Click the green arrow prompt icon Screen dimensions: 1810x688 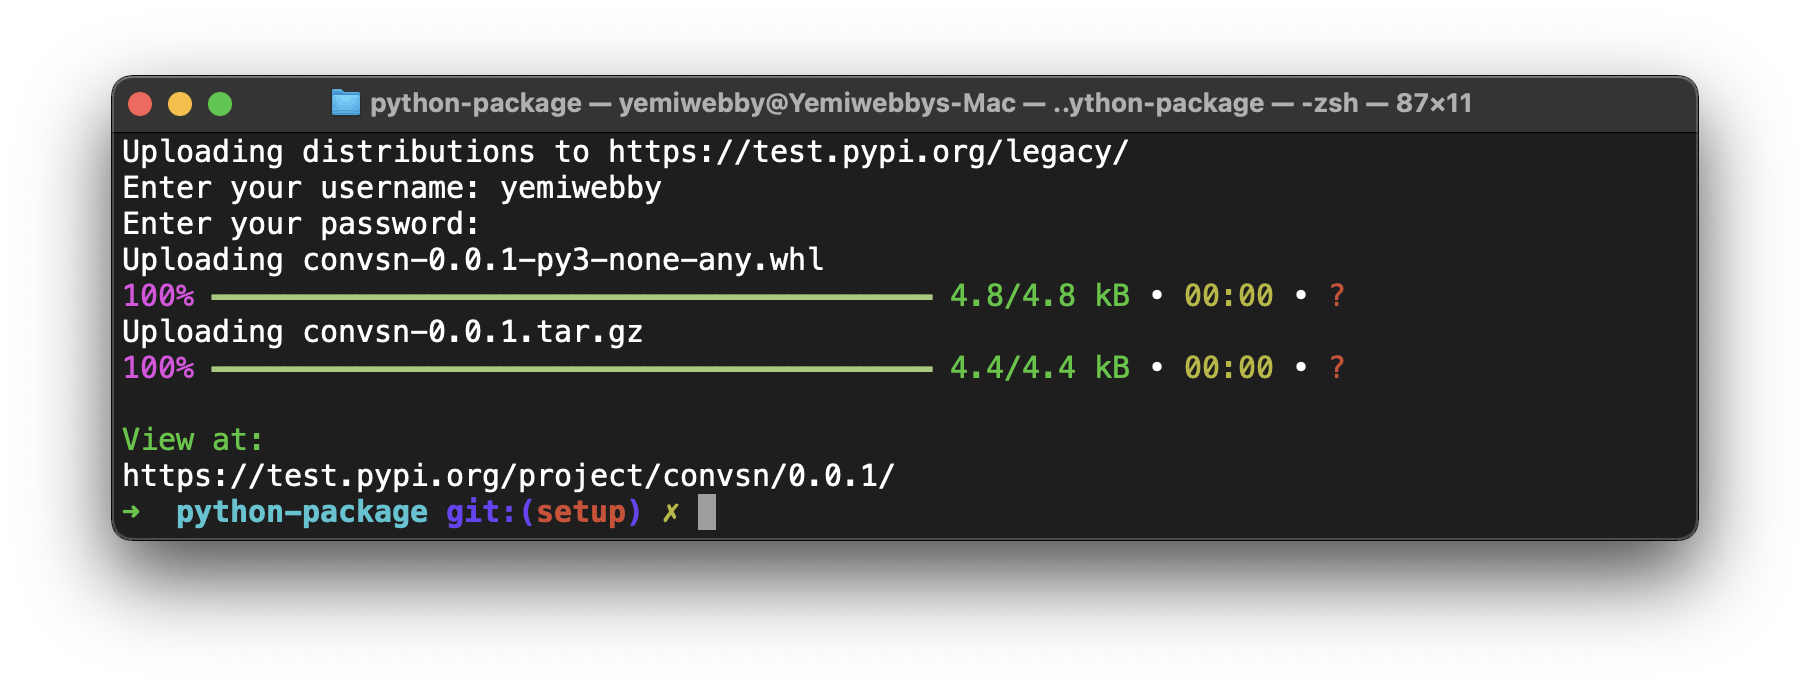(129, 511)
